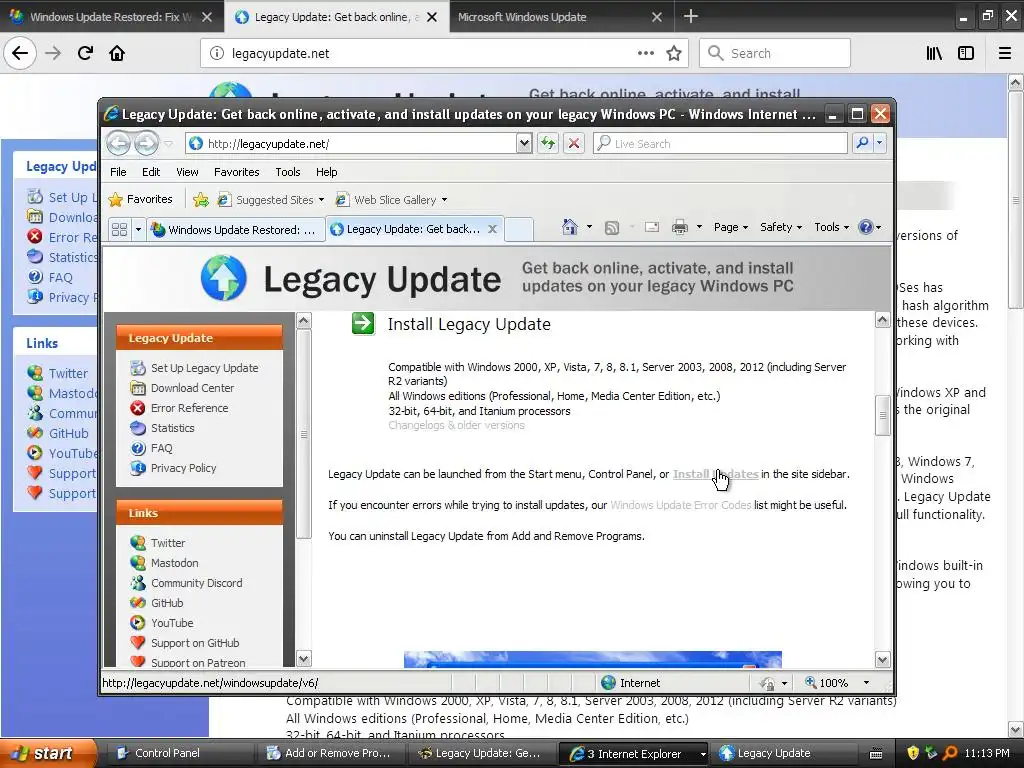Image resolution: width=1024 pixels, height=768 pixels.
Task: Click IE page scrollbar down arrow
Action: pyautogui.click(x=882, y=659)
